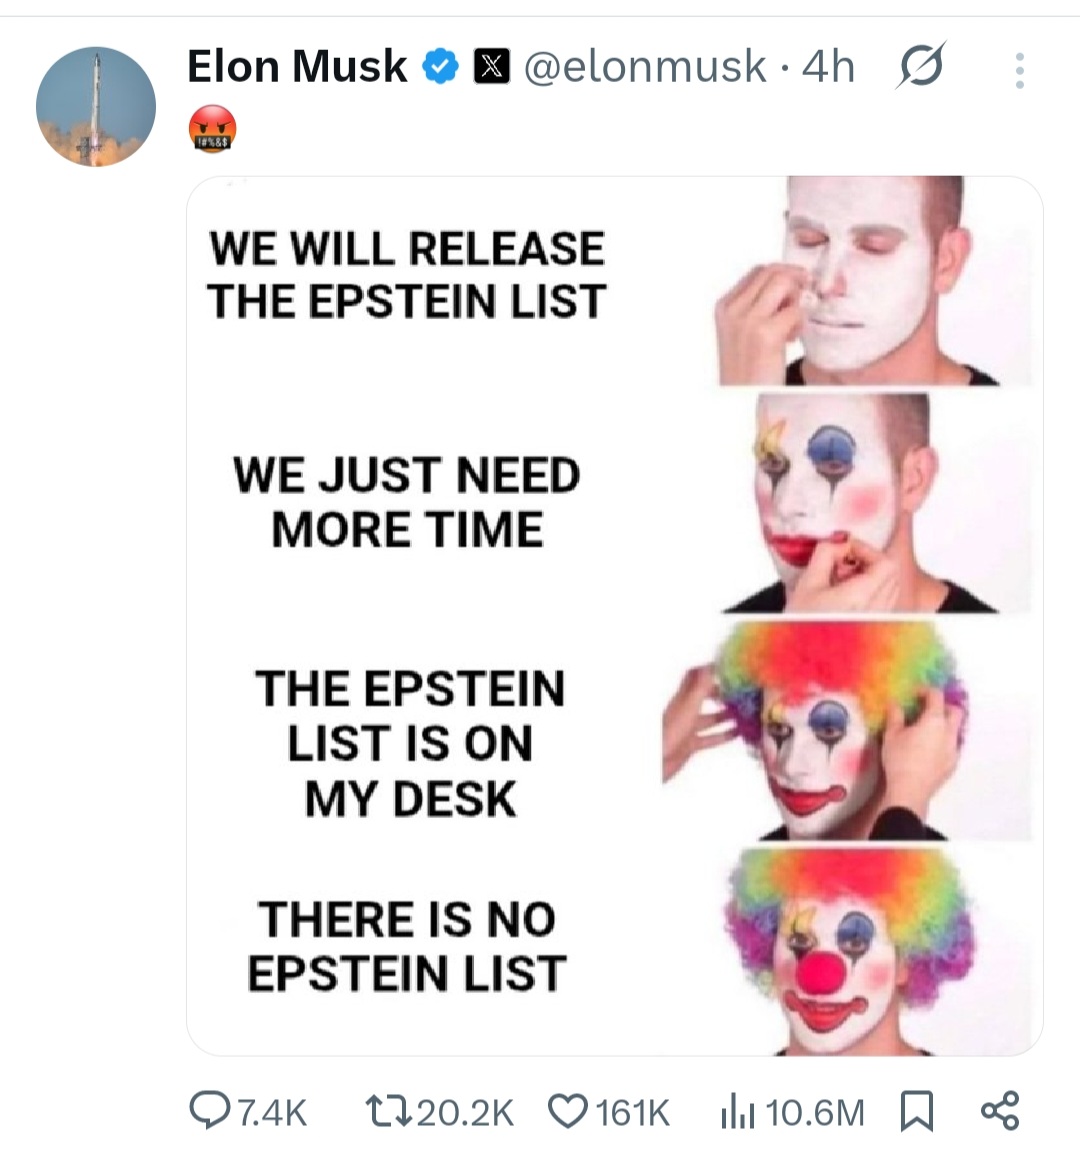Screen dimensions: 1080x1155
Task: Click the 20.2K reposts count
Action: (465, 1112)
